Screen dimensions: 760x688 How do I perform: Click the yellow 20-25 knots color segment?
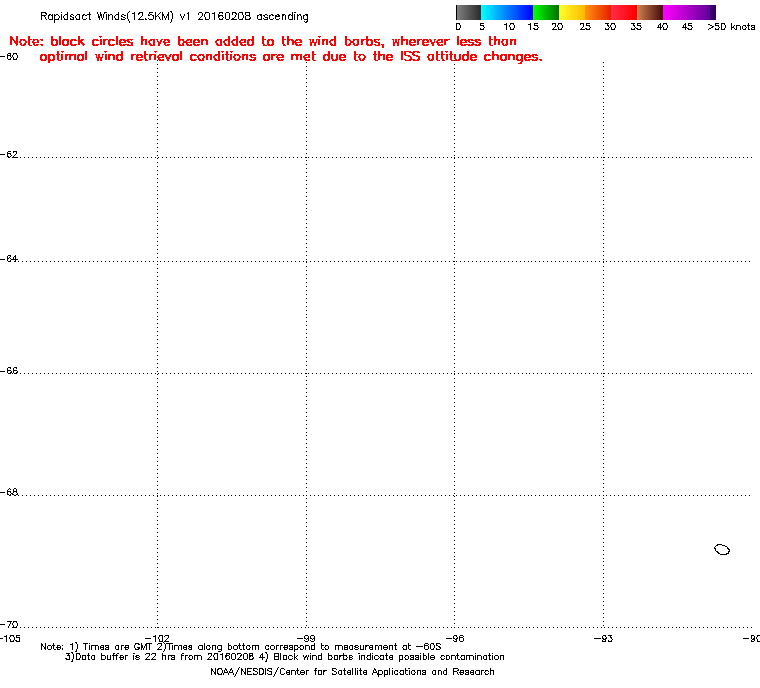572,12
